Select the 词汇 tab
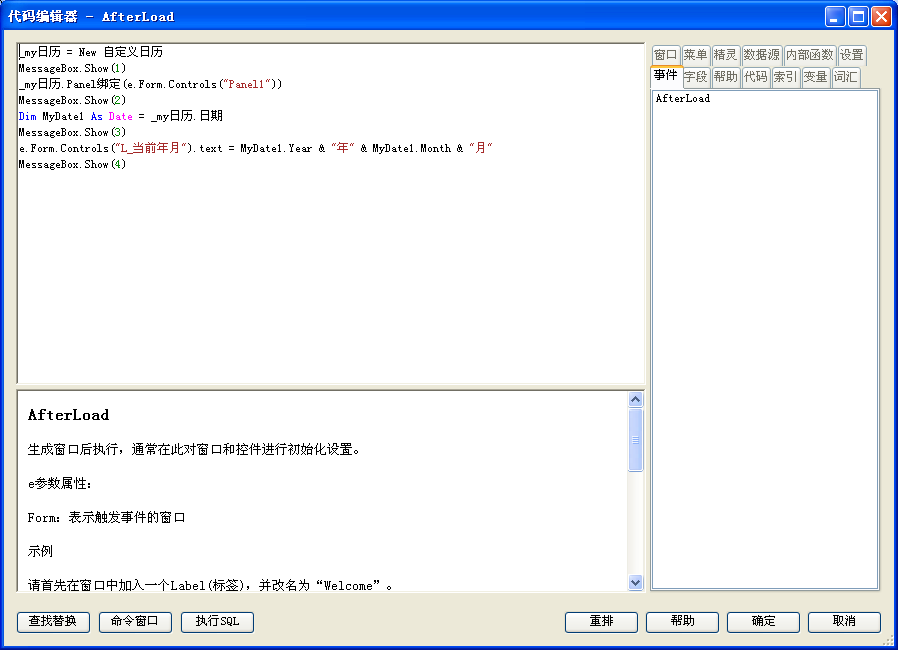 click(x=845, y=77)
